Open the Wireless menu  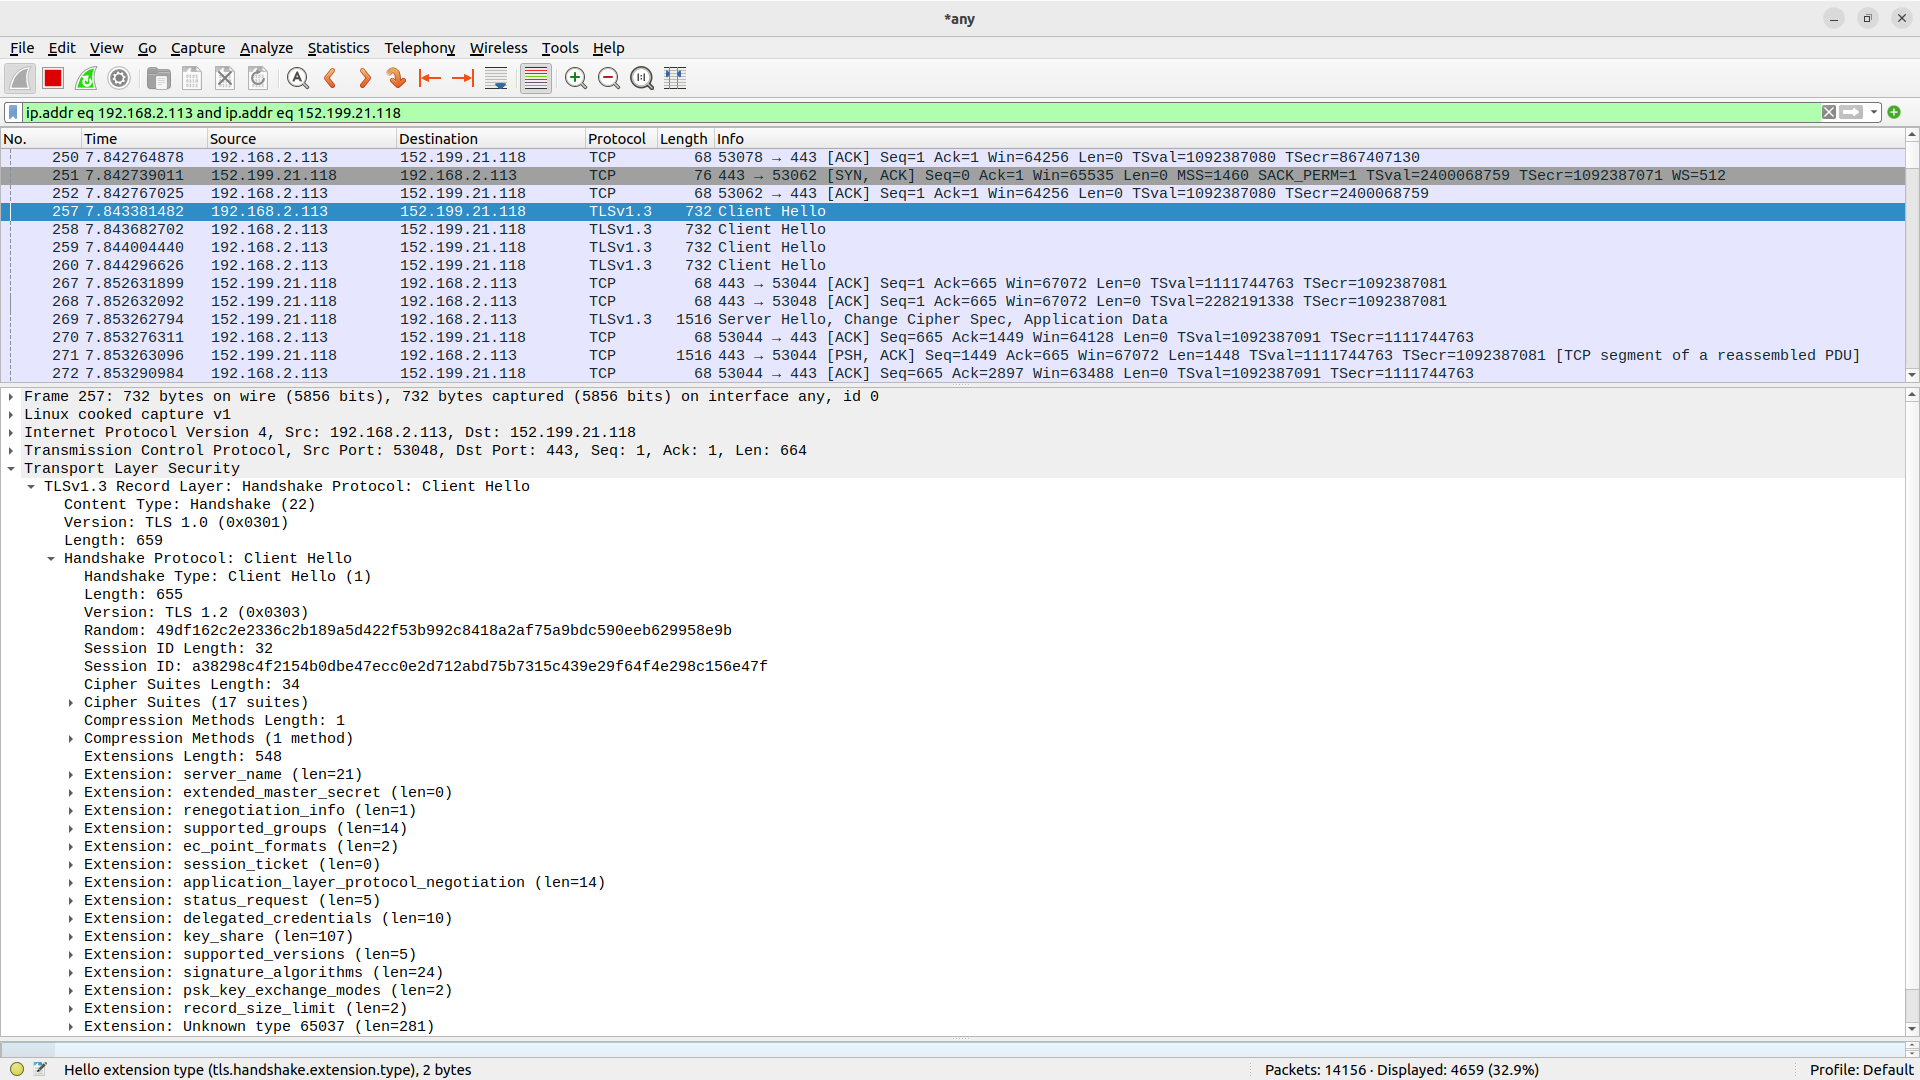click(x=498, y=48)
